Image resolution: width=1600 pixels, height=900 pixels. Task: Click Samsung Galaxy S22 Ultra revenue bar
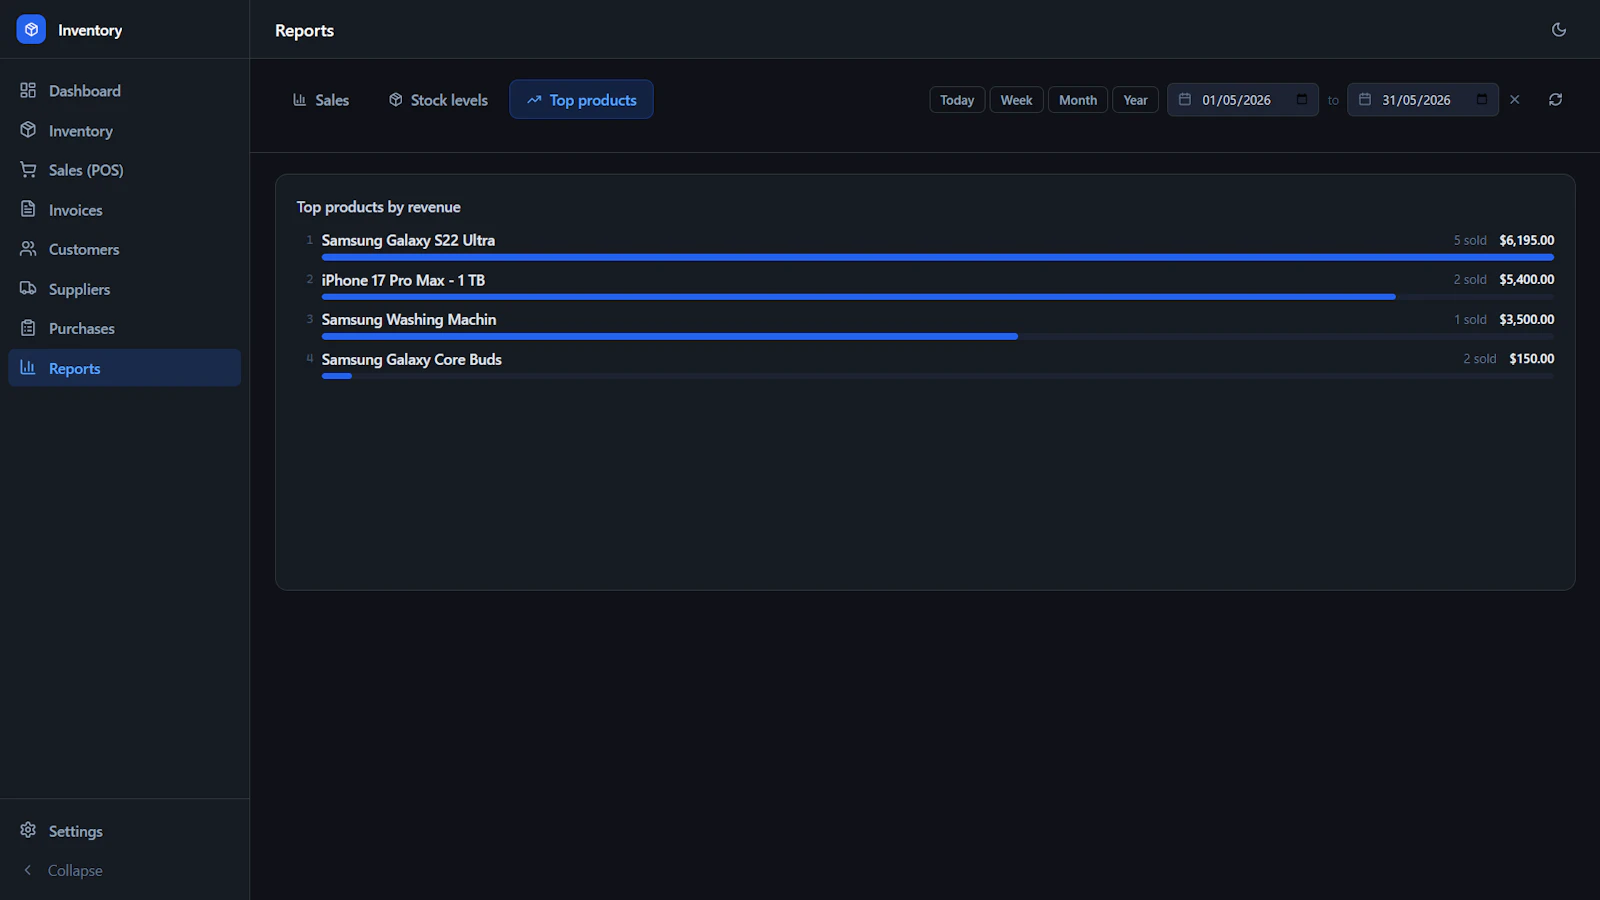click(938, 257)
